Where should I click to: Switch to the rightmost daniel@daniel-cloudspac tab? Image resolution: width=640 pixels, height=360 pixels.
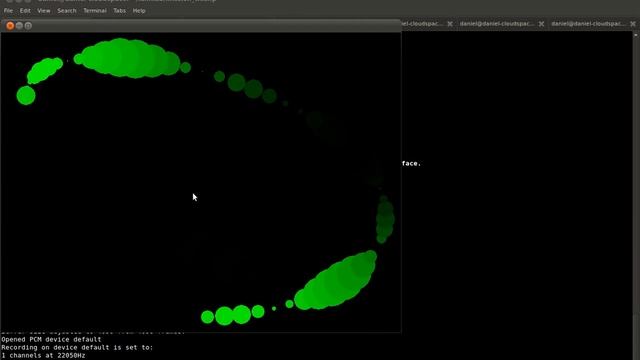coord(588,24)
